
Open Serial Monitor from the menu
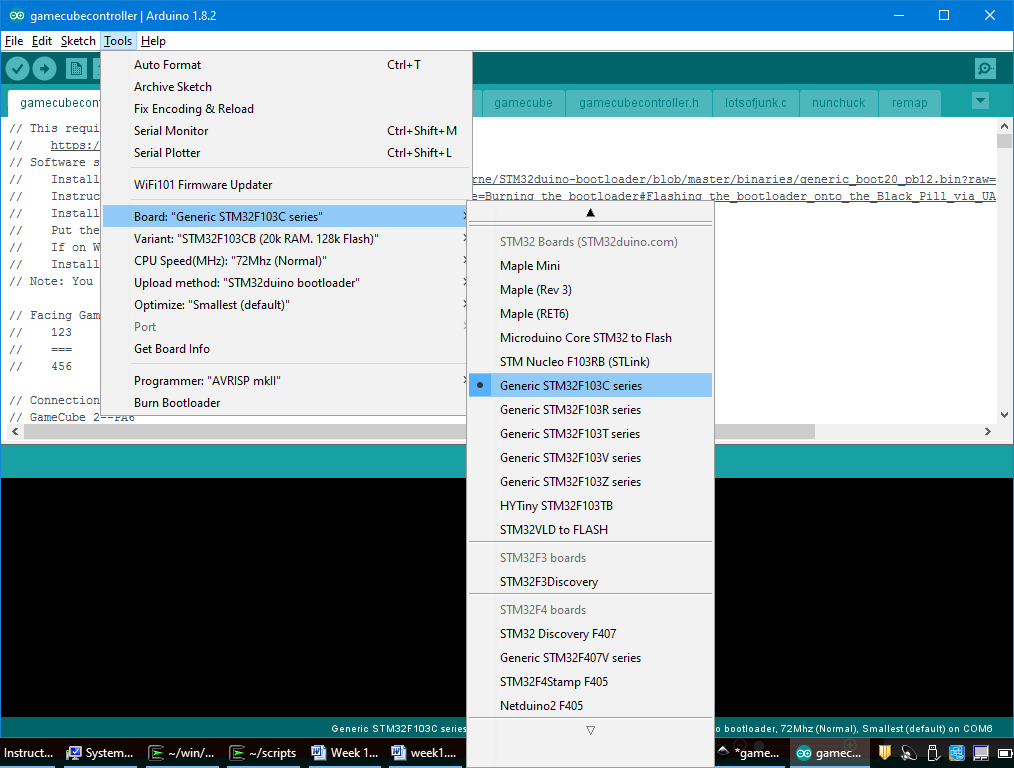[285, 131]
